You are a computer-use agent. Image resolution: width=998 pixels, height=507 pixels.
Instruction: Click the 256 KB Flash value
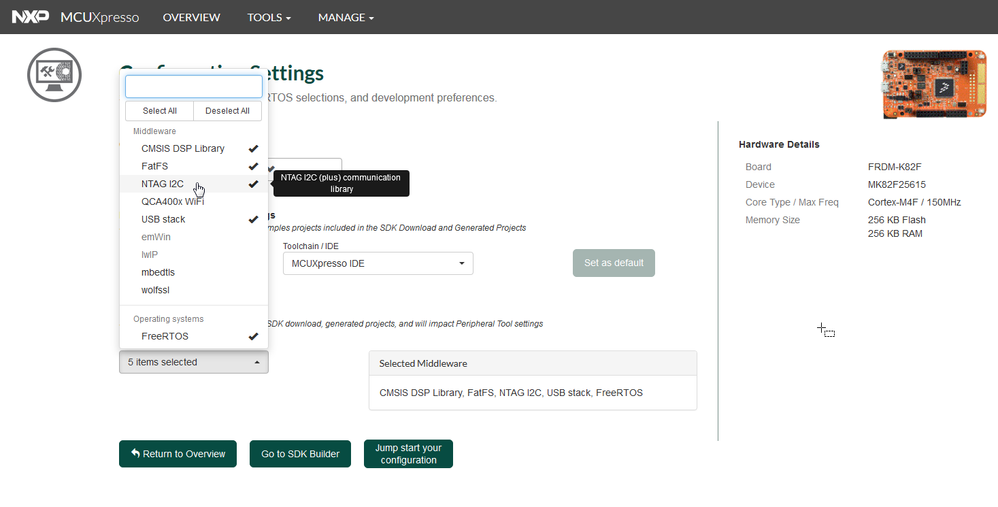coord(897,219)
